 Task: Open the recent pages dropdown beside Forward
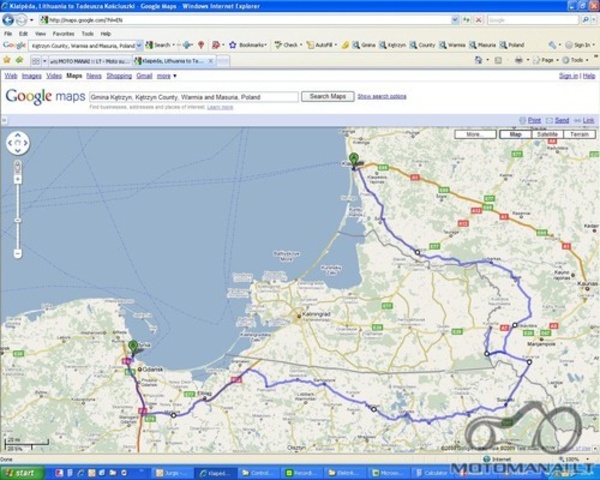(x=32, y=20)
